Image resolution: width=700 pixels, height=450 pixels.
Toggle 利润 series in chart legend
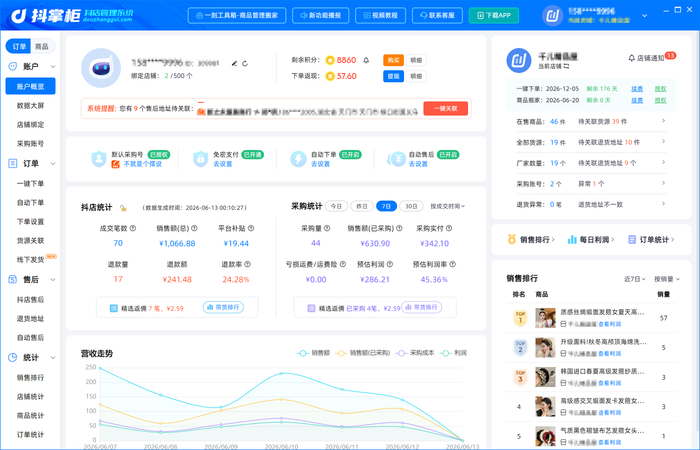tap(454, 353)
